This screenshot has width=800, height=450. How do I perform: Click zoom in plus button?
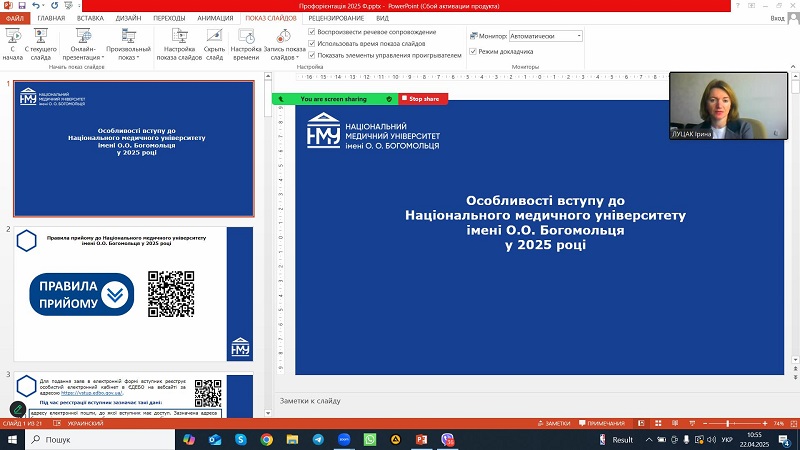coord(765,423)
